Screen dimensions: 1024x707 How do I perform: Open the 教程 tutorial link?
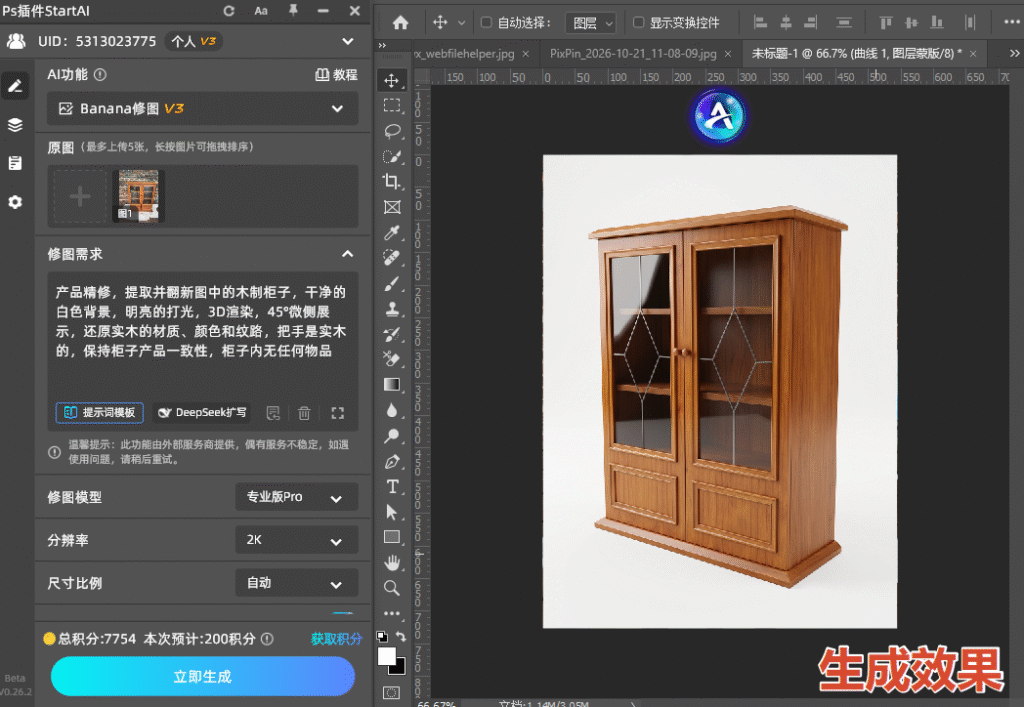point(336,75)
